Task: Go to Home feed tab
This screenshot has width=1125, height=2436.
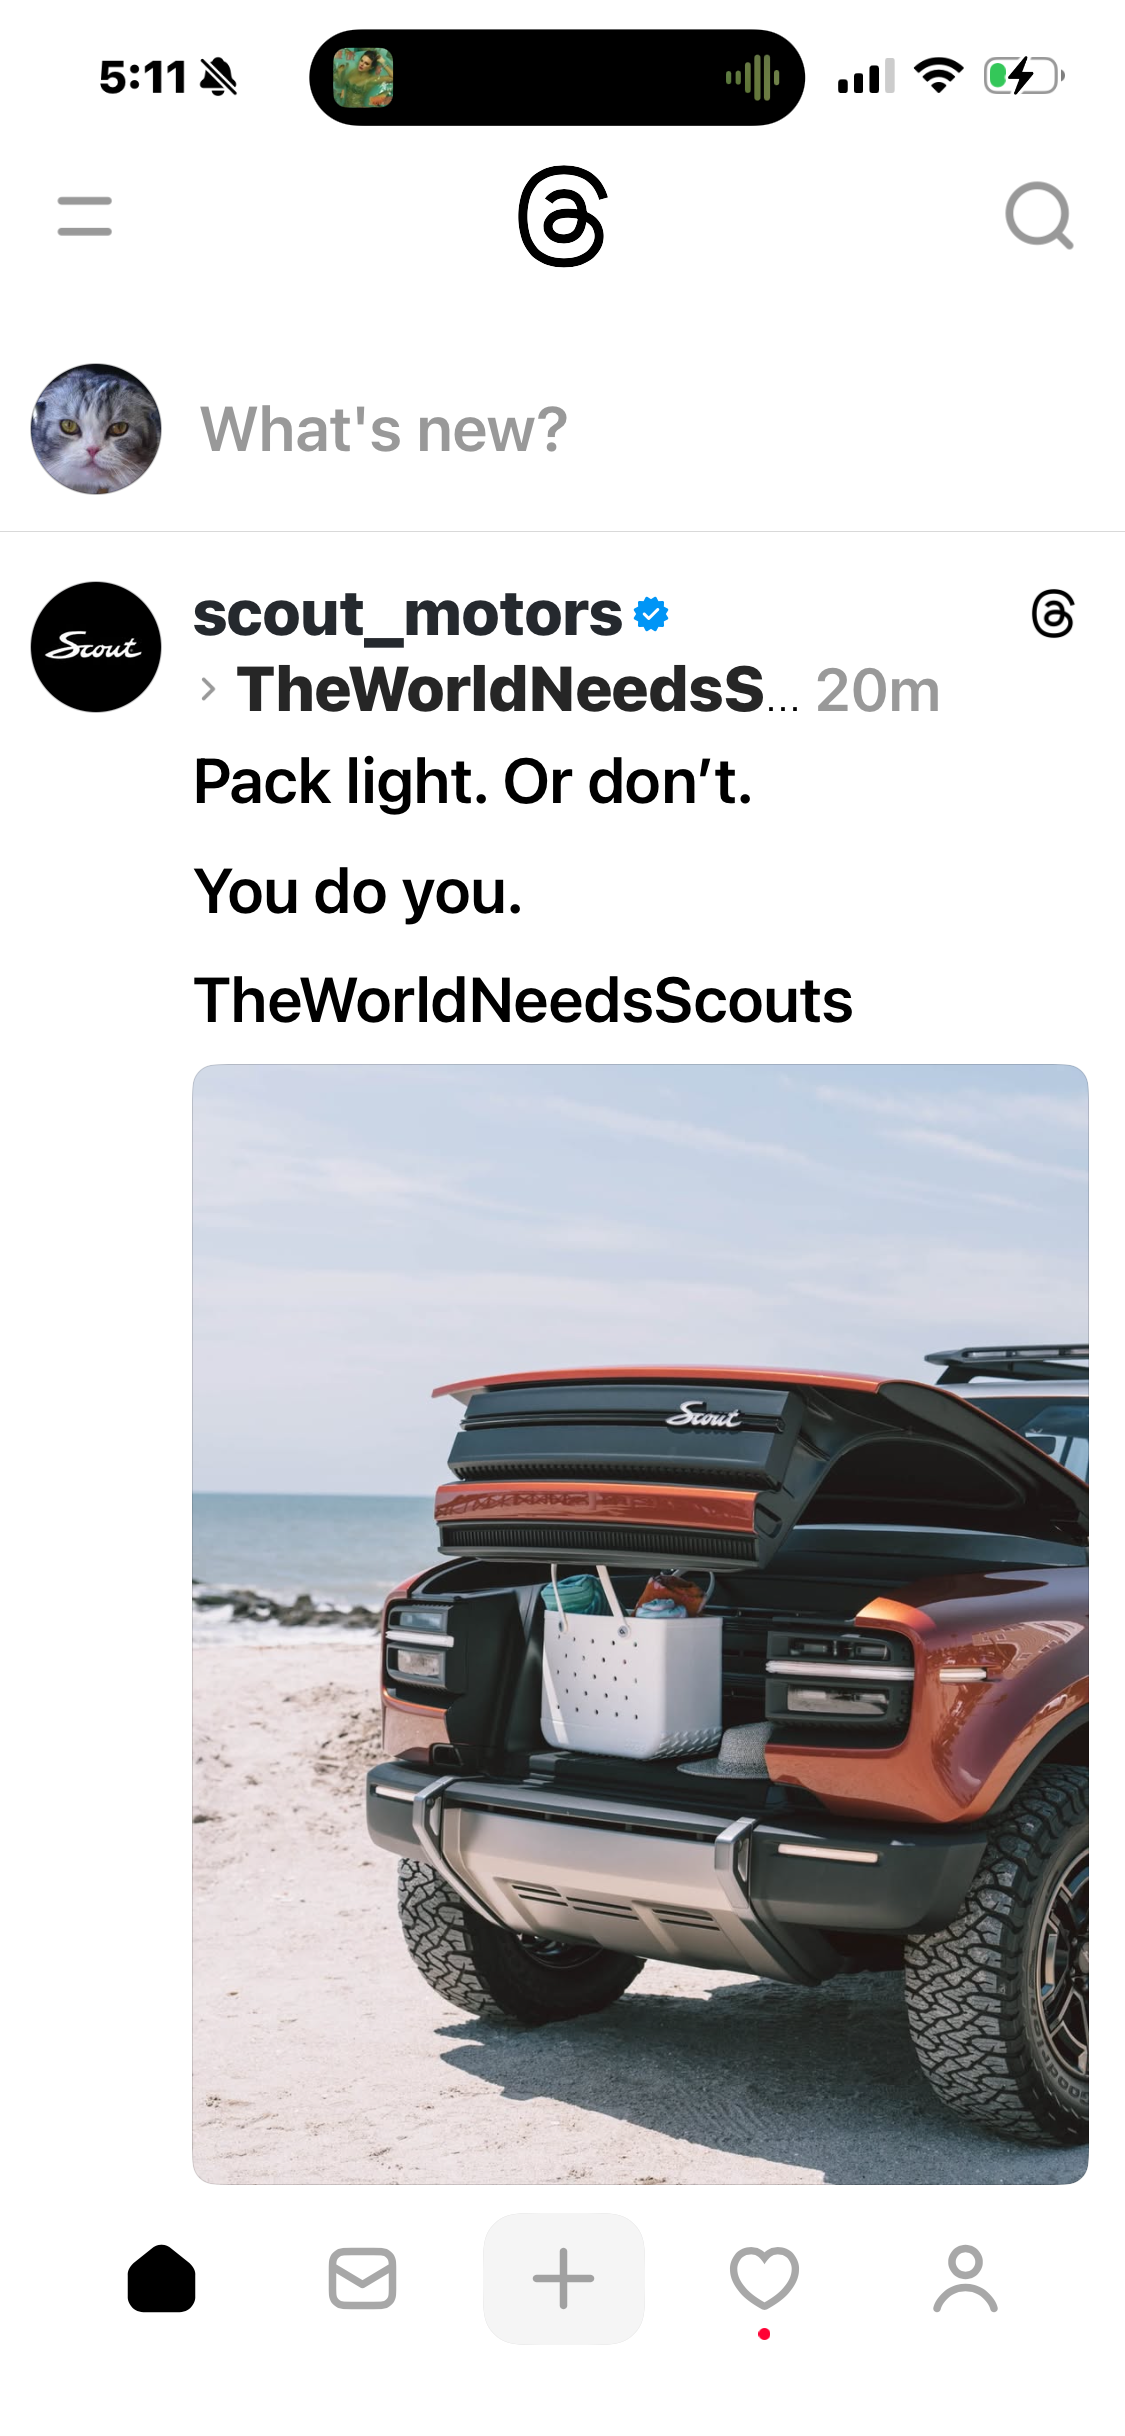Action: click(161, 2278)
